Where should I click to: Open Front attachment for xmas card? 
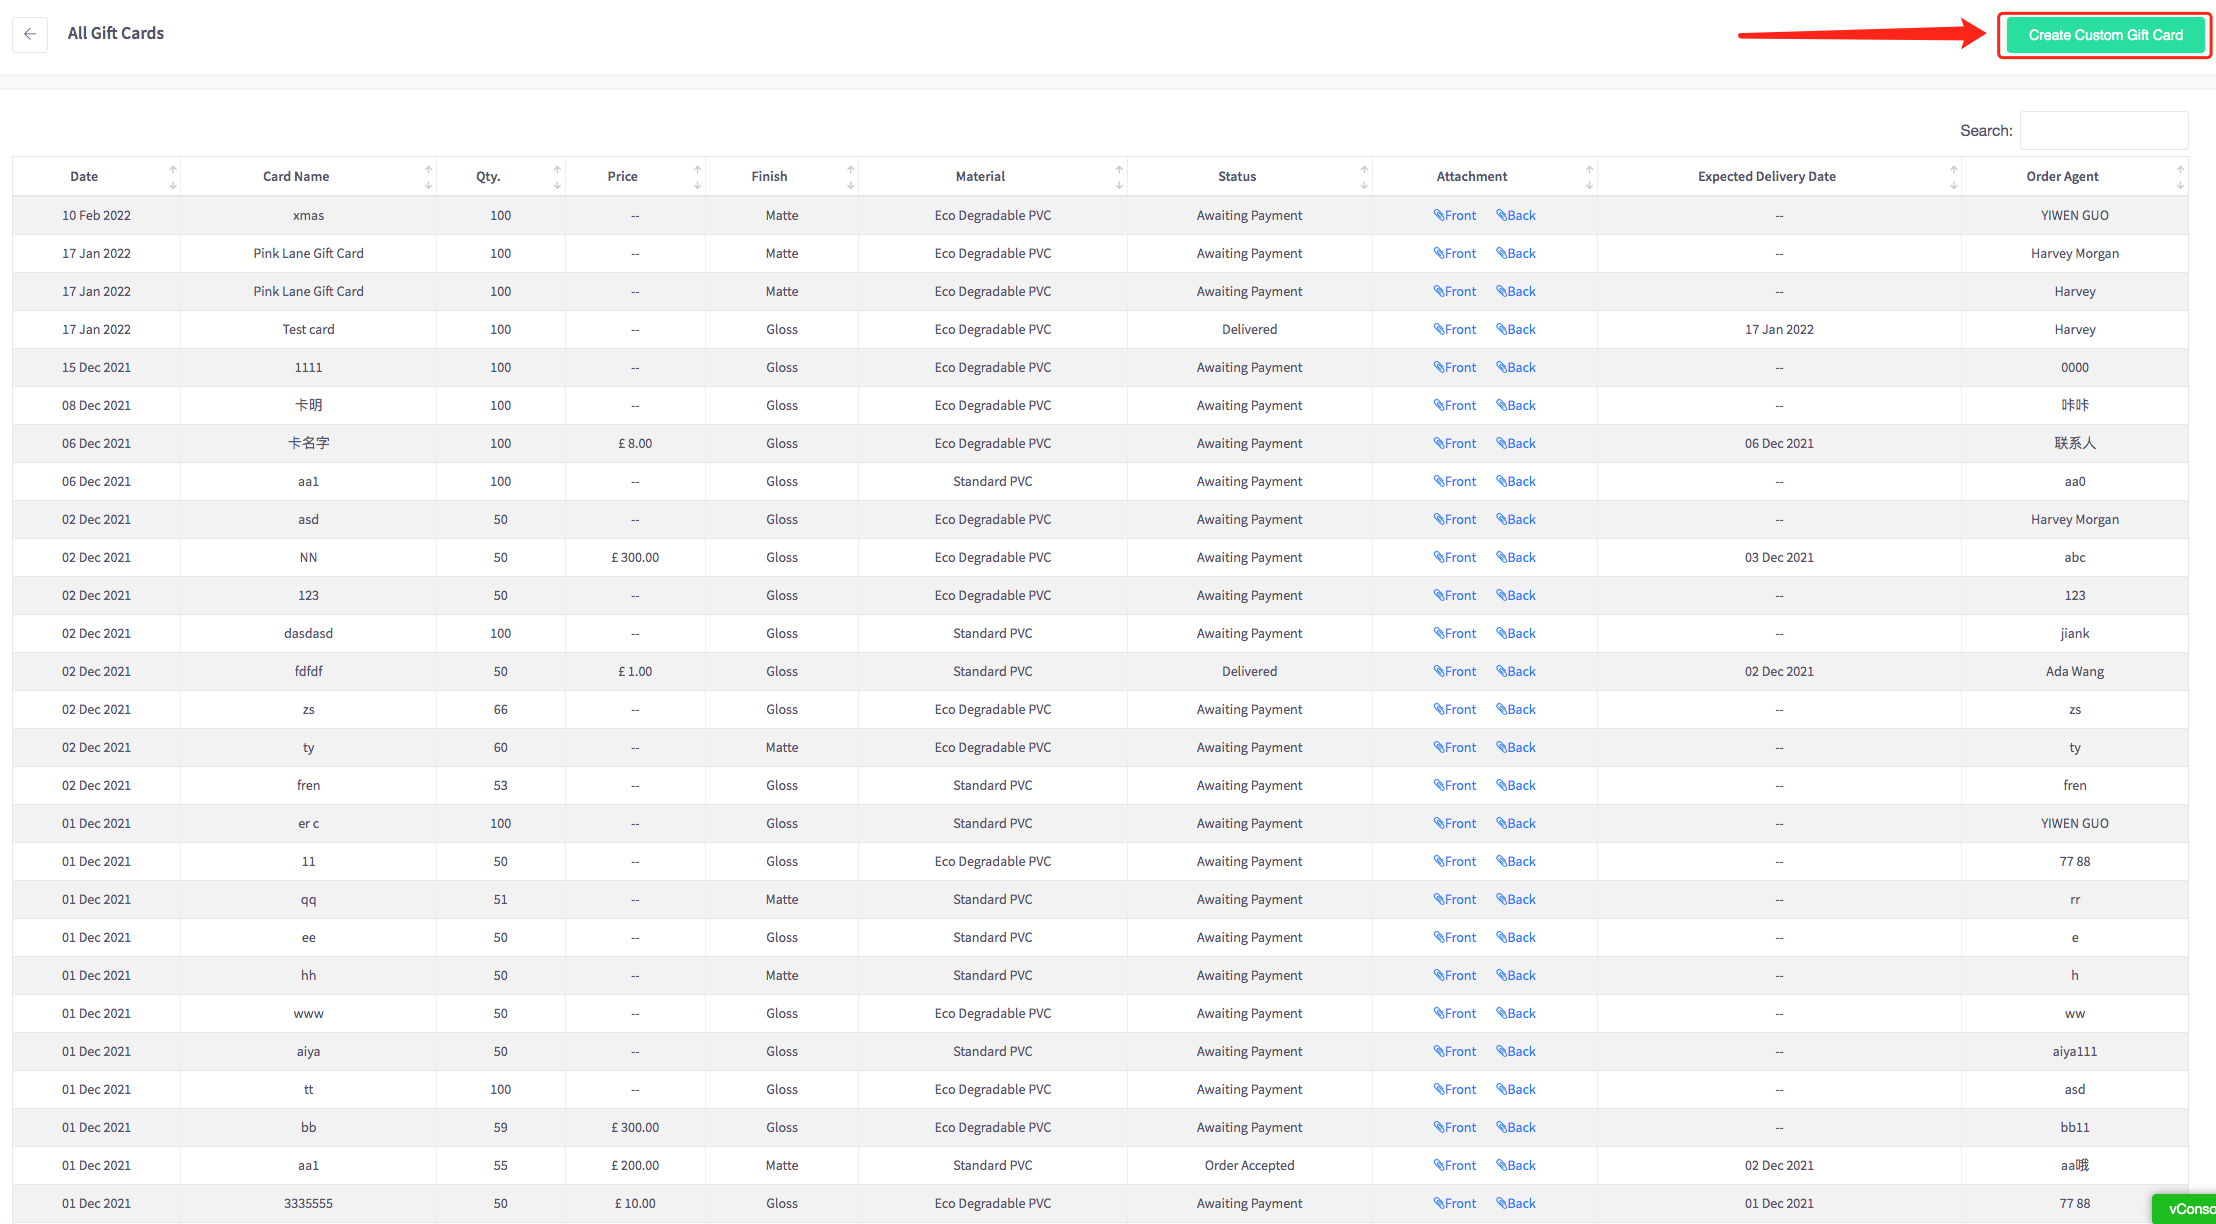[x=1455, y=216]
